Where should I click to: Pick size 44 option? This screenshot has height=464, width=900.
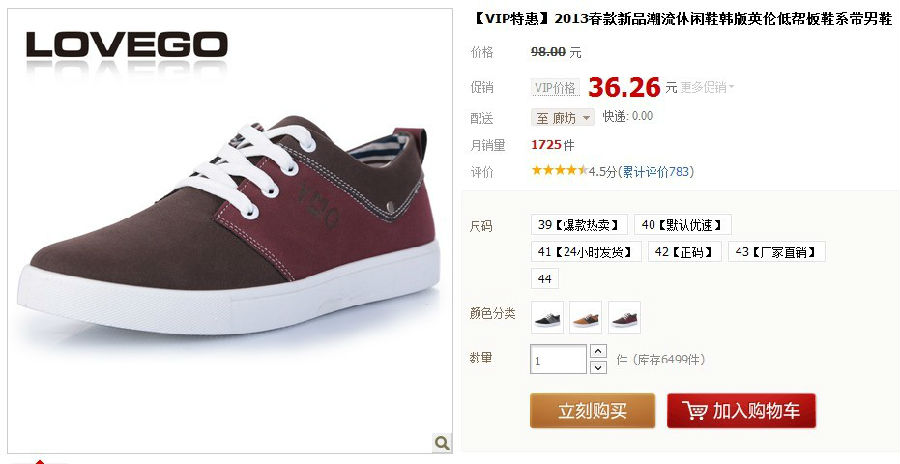click(545, 279)
